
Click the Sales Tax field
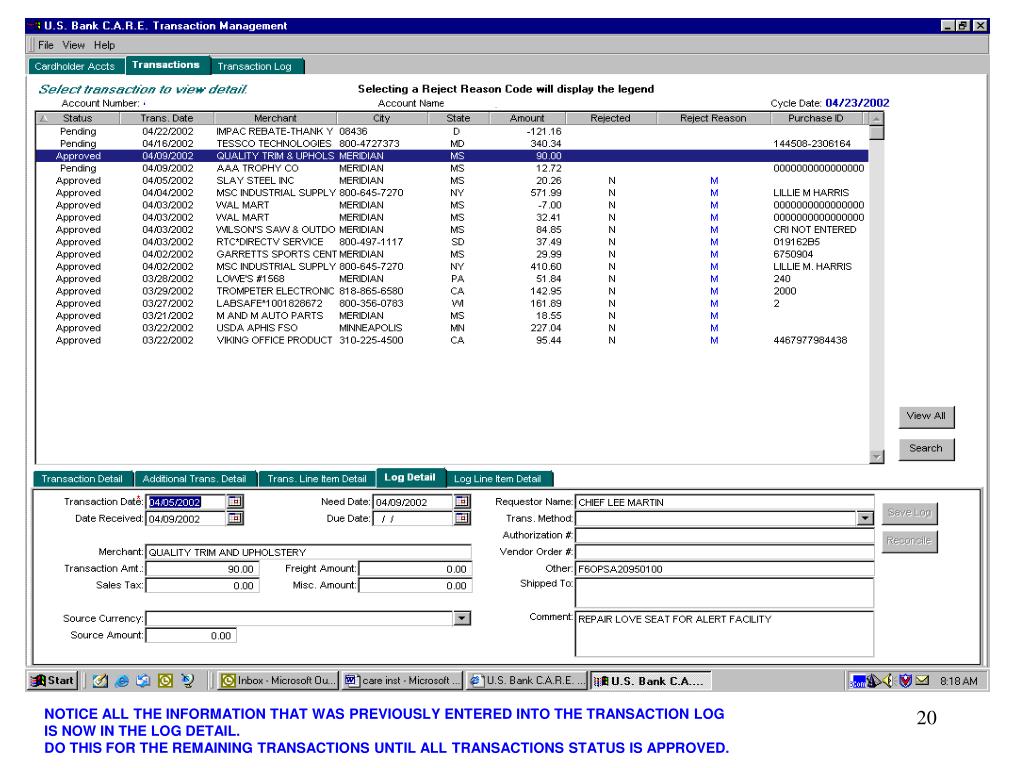(202, 586)
